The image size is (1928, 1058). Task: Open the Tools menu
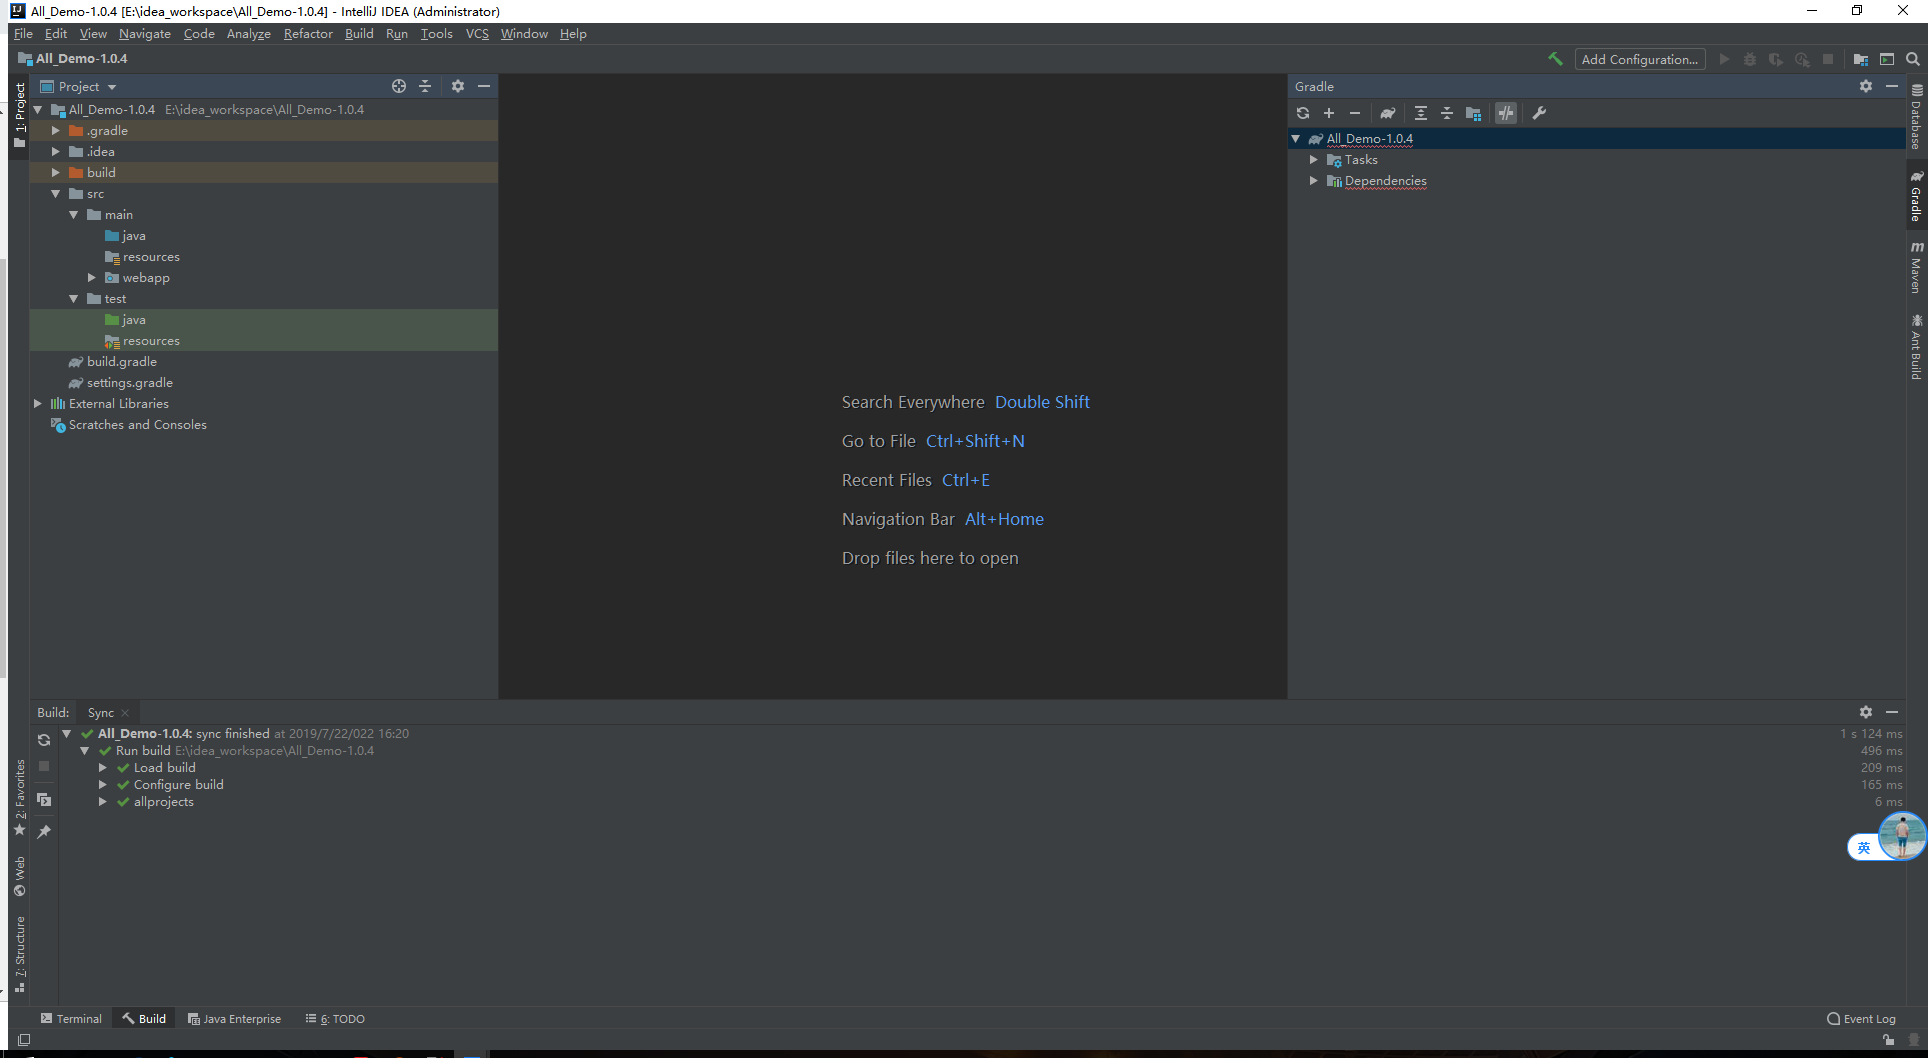point(437,34)
